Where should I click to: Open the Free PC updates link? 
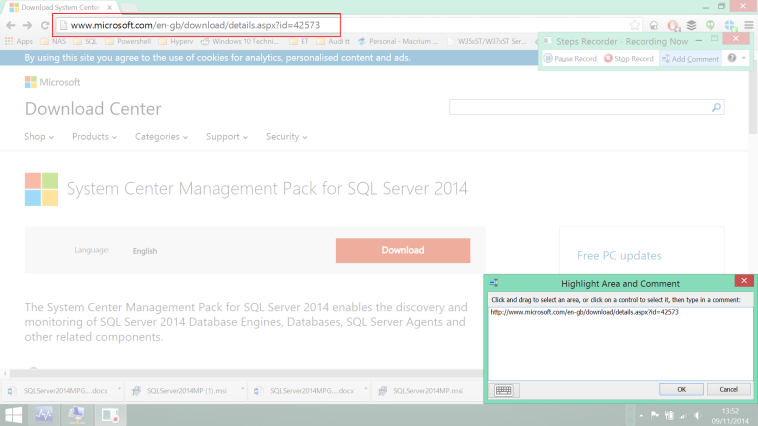[619, 256]
